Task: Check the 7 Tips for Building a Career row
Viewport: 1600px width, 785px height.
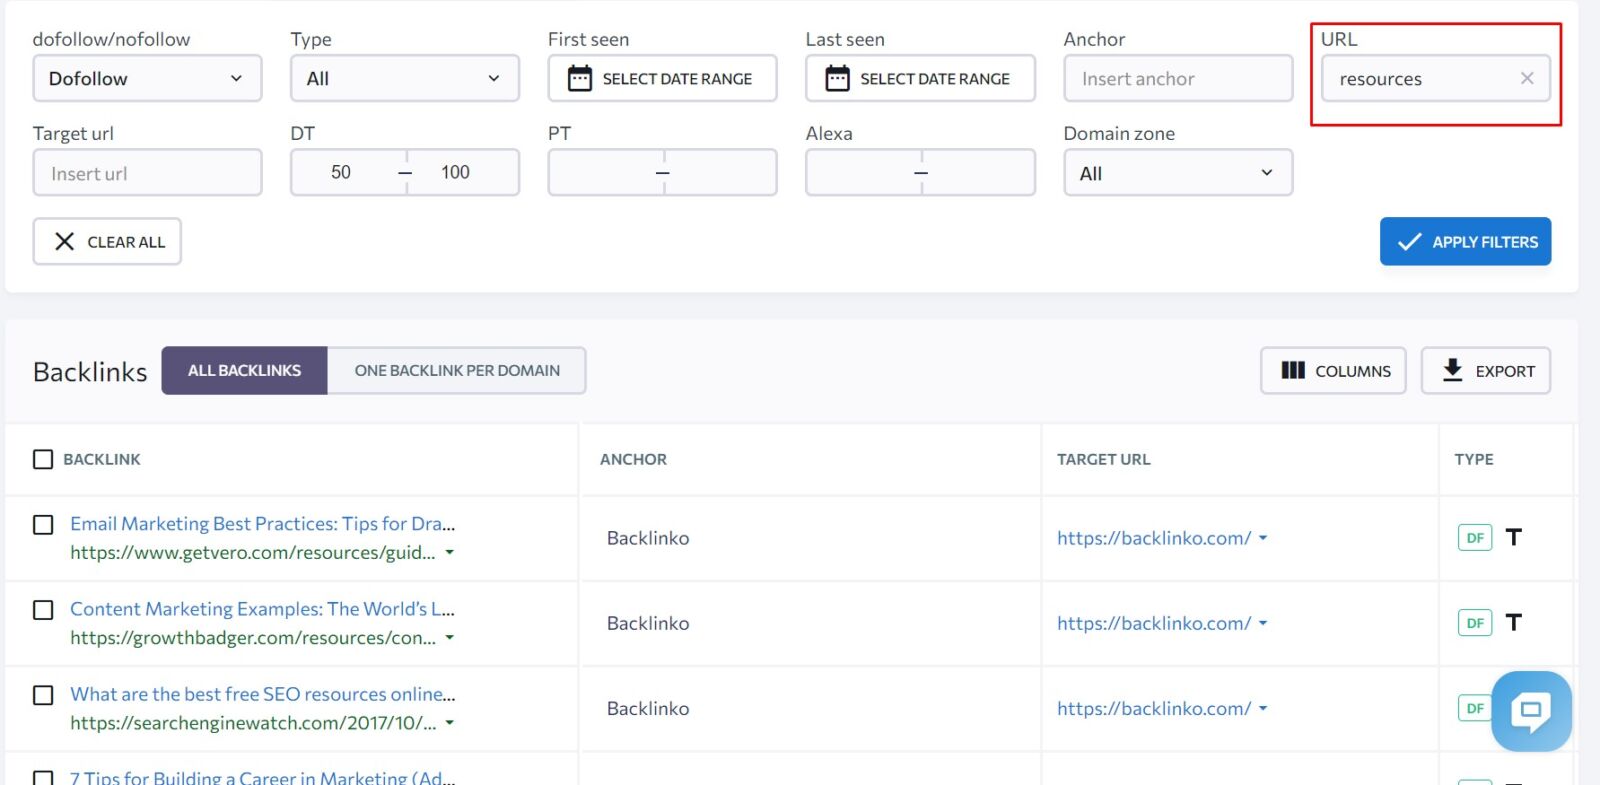Action: coord(43,778)
